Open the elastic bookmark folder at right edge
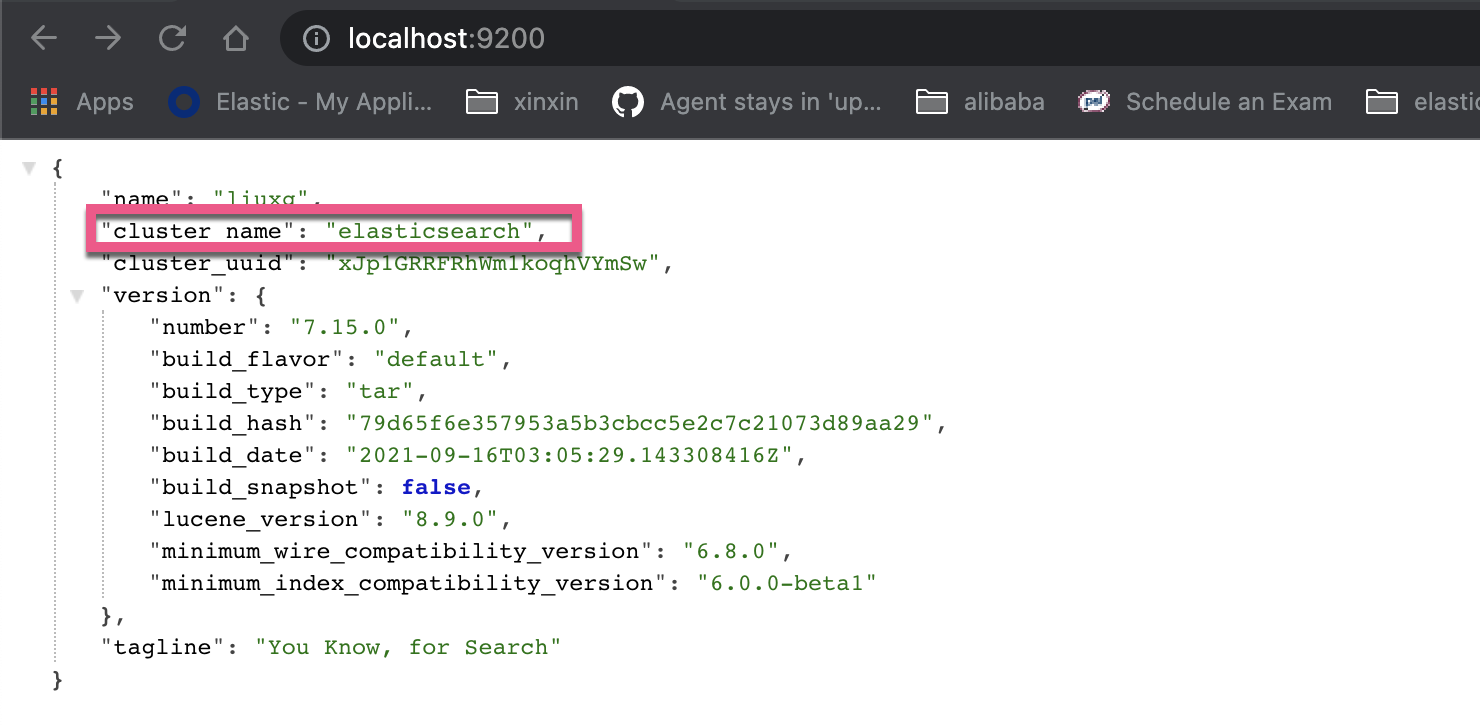The width and height of the screenshot is (1480, 726). pyautogui.click(x=1423, y=102)
